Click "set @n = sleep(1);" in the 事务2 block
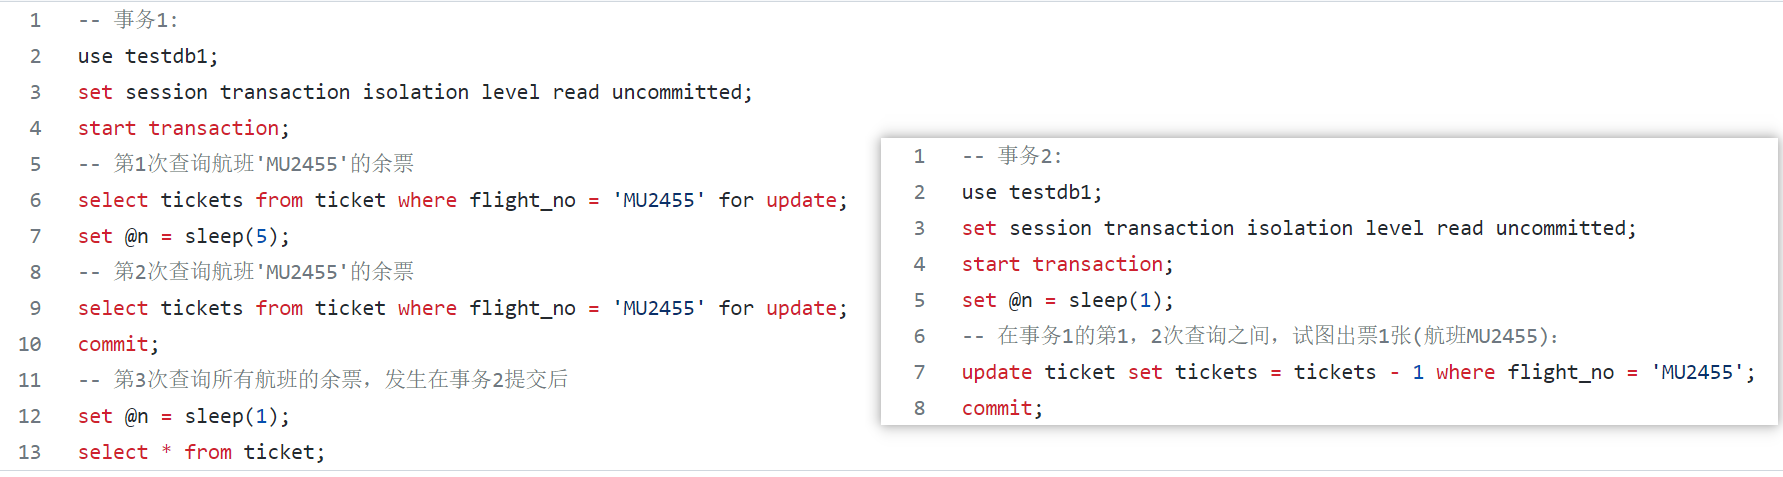The image size is (1783, 477). tap(1067, 300)
